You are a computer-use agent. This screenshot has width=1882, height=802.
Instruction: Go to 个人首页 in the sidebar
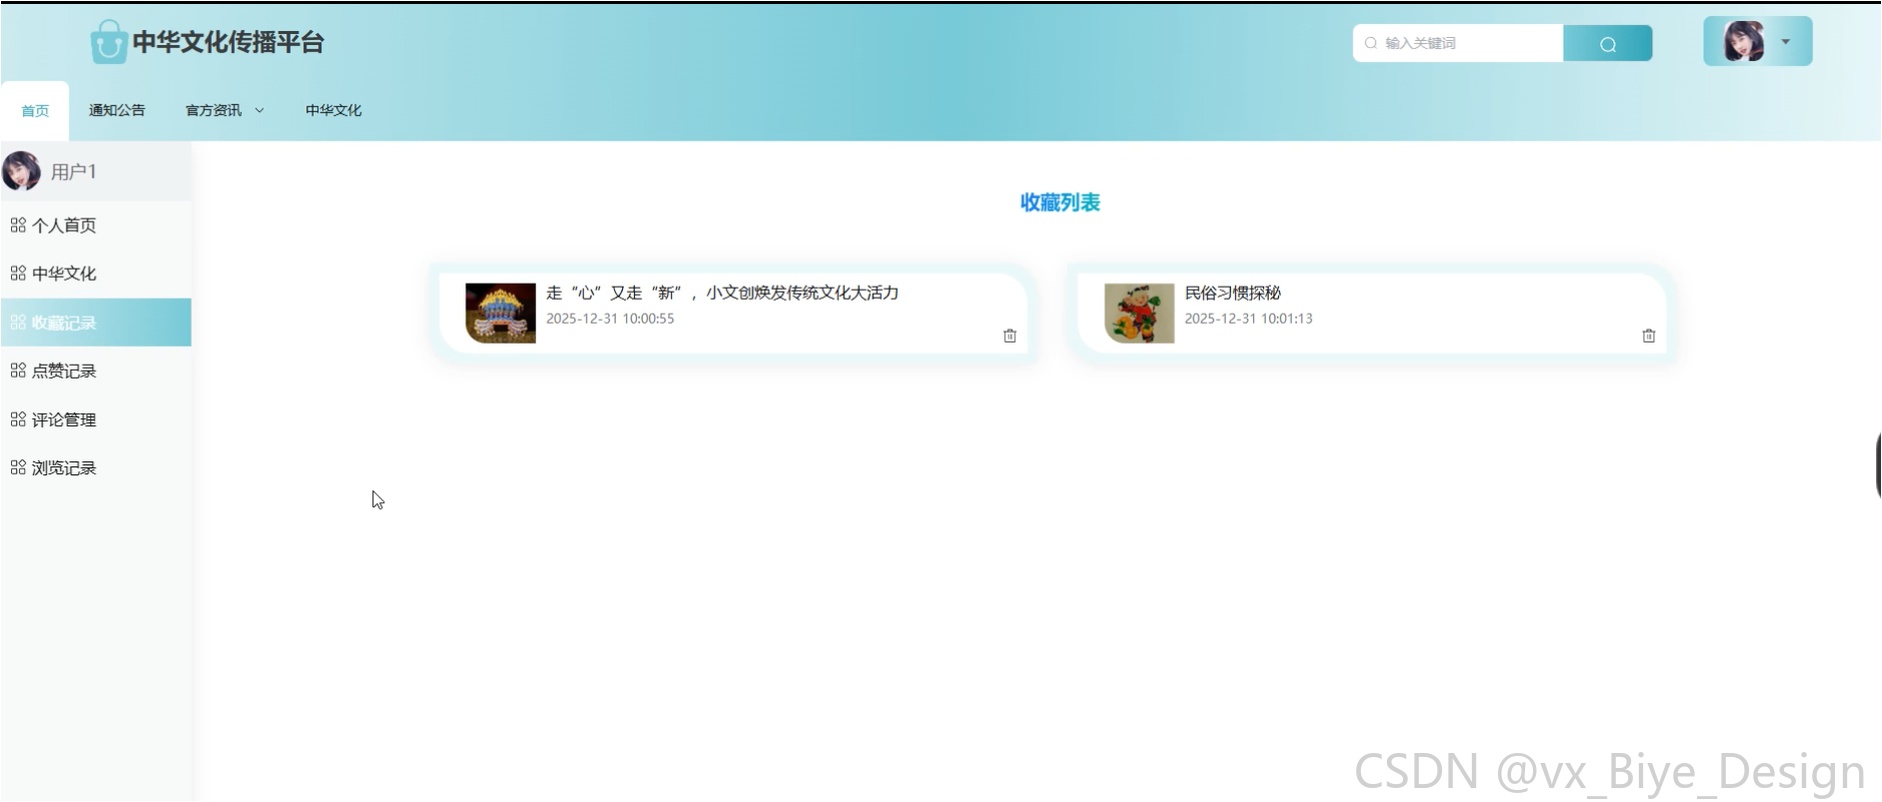tap(96, 225)
